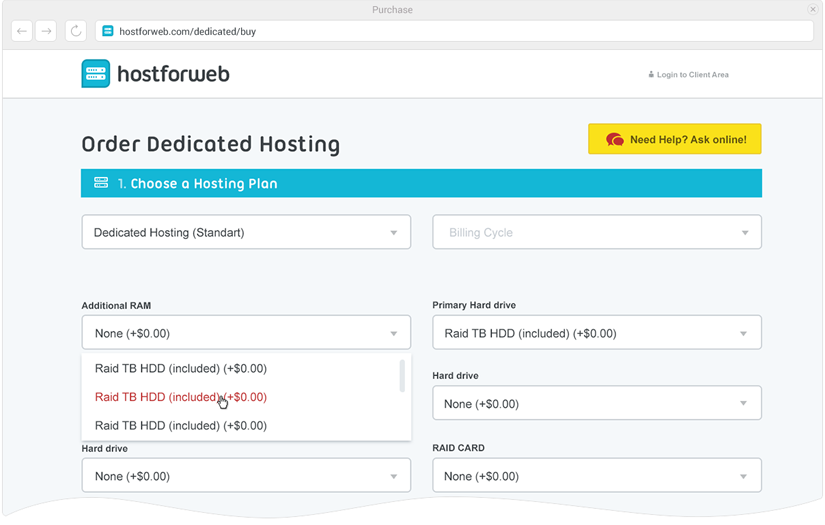Open the Primary Hard drive dropdown
This screenshot has height=525, width=825.
pos(597,332)
